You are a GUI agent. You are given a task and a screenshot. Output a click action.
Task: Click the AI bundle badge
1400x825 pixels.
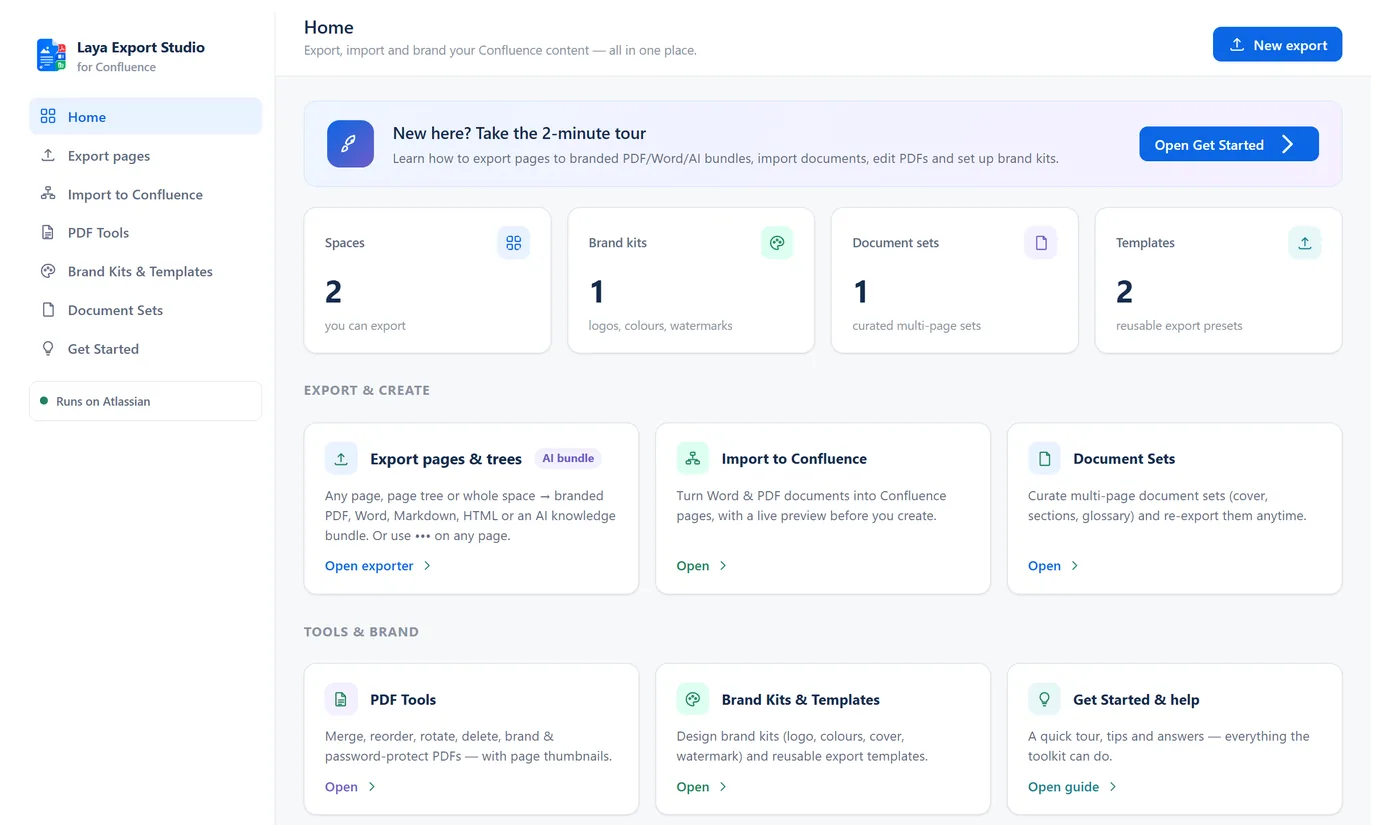pyautogui.click(x=568, y=458)
